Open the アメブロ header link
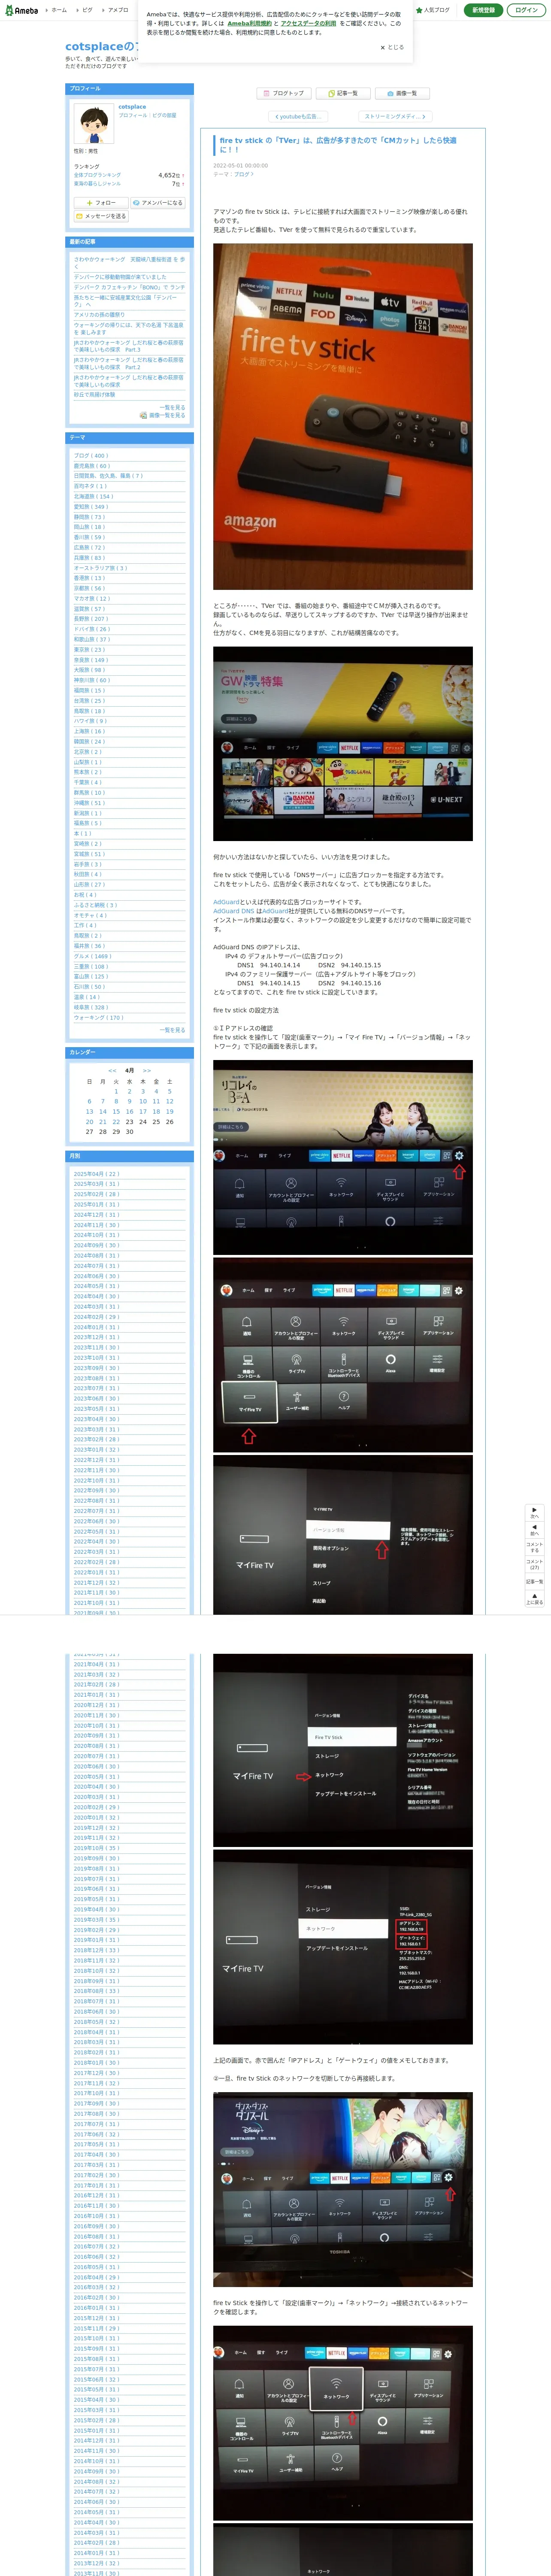This screenshot has height=2576, width=551. pyautogui.click(x=117, y=10)
